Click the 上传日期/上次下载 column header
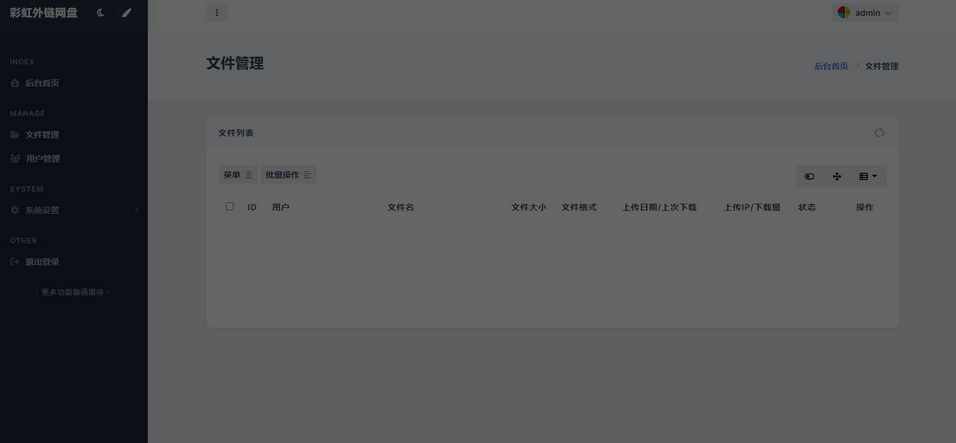The width and height of the screenshot is (956, 443). [659, 208]
